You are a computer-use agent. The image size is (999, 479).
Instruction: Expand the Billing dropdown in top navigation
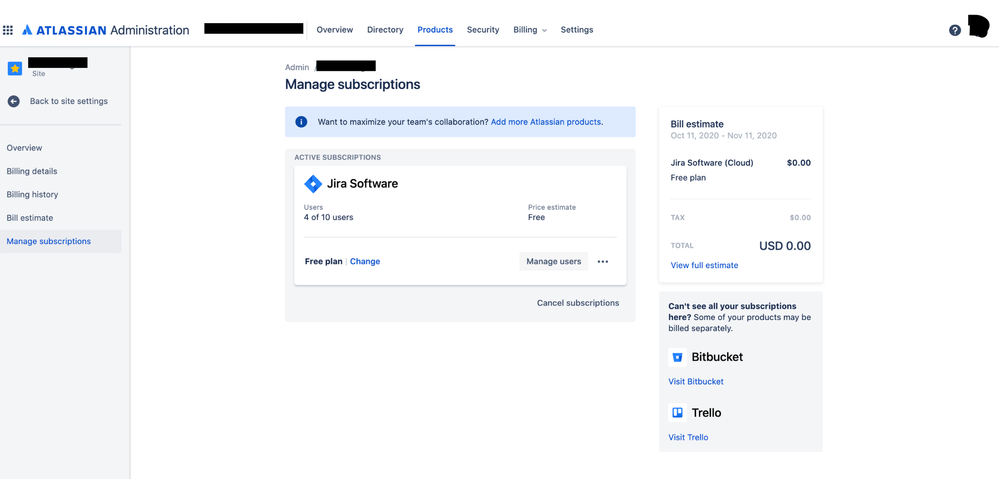530,30
